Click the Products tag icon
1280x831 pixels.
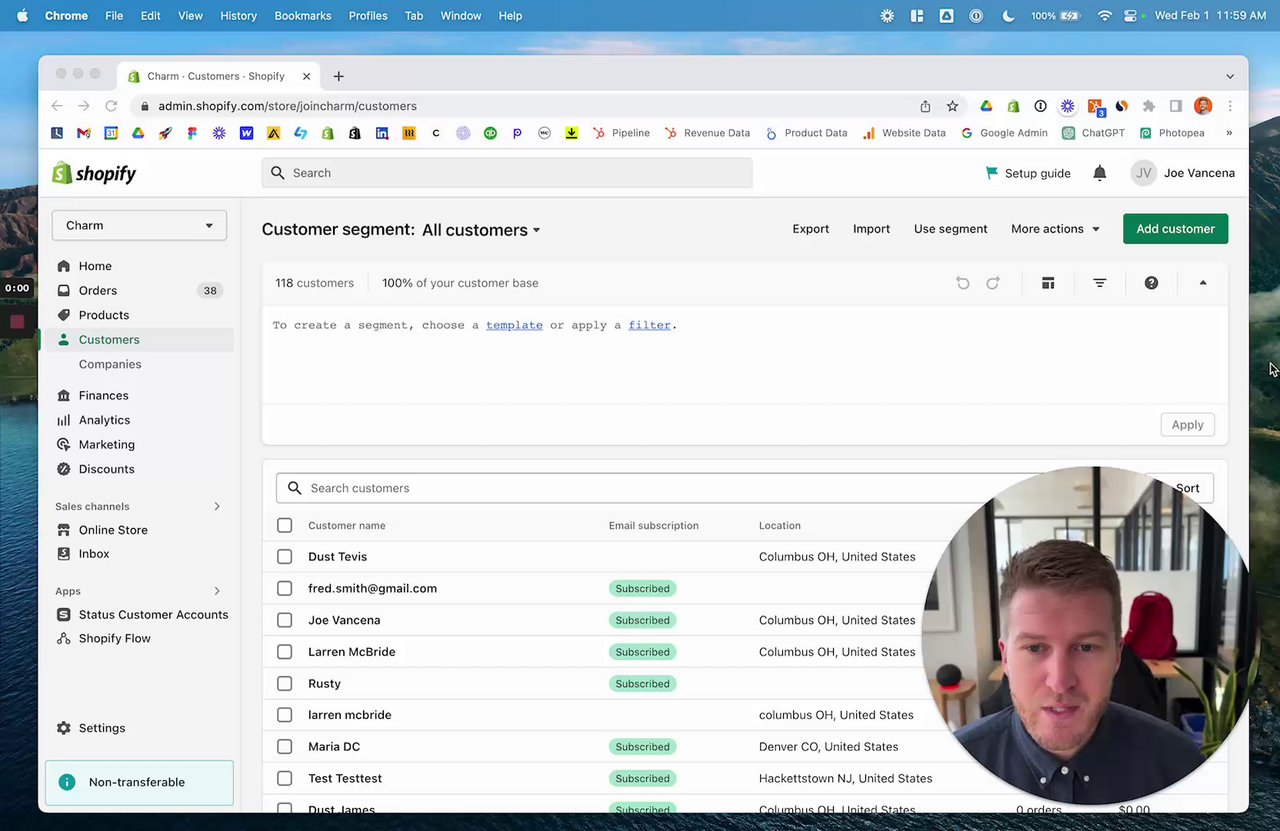(x=64, y=315)
